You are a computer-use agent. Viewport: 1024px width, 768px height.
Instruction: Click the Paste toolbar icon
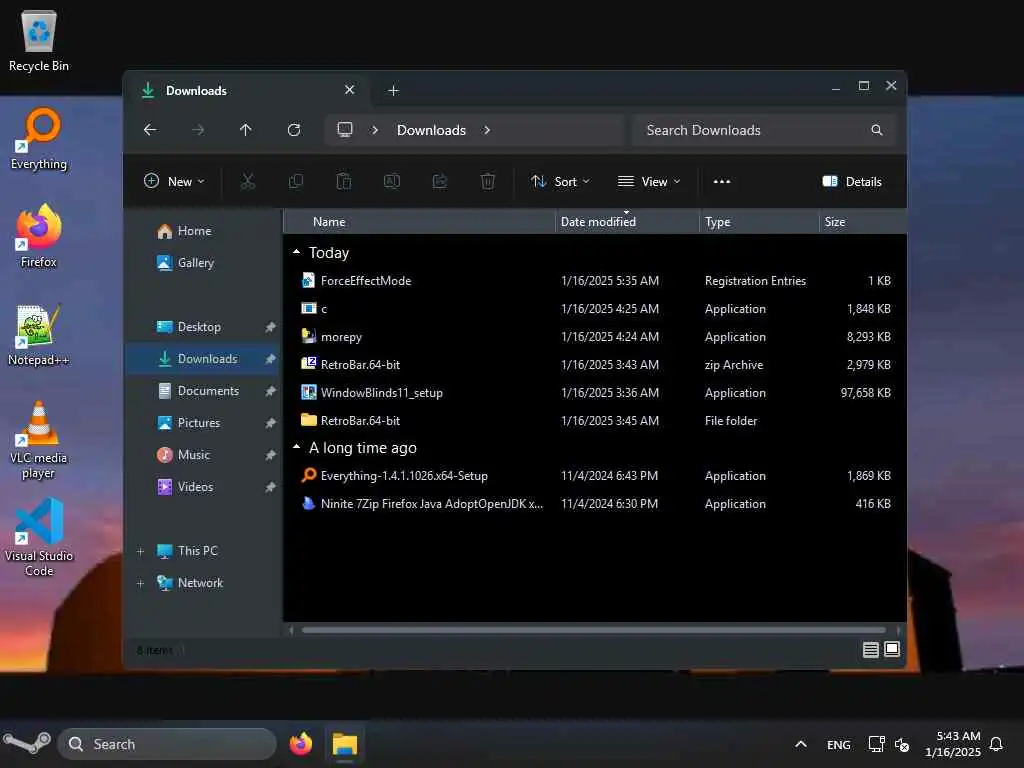(x=344, y=182)
